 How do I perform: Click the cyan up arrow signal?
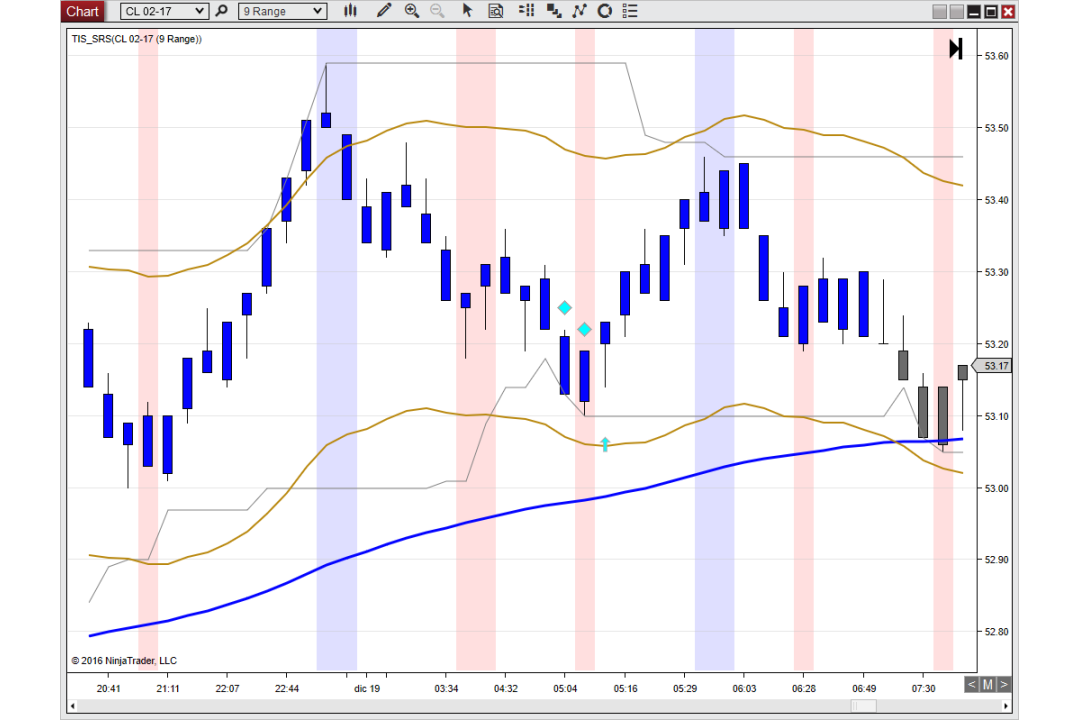[x=605, y=444]
